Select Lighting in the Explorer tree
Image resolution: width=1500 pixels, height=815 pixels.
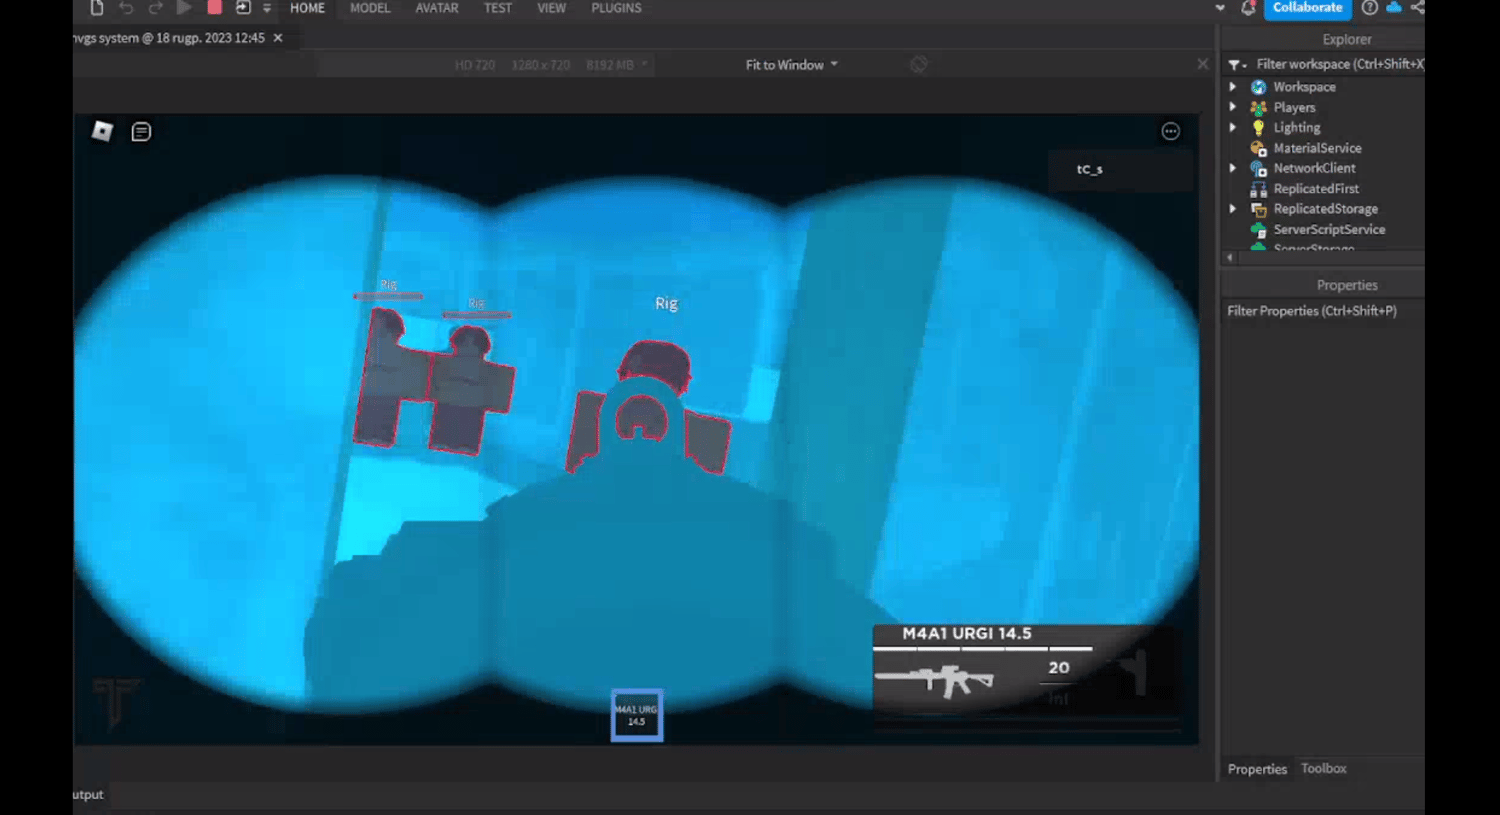tap(1296, 127)
